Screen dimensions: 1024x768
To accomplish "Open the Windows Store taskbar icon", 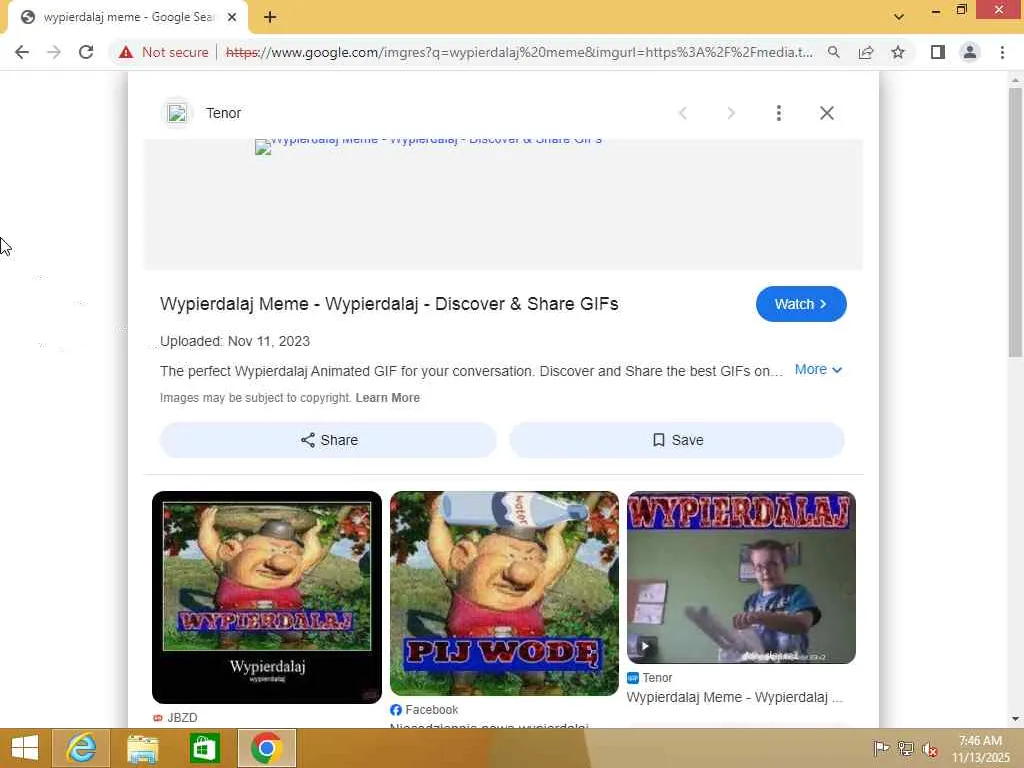I will click(204, 748).
